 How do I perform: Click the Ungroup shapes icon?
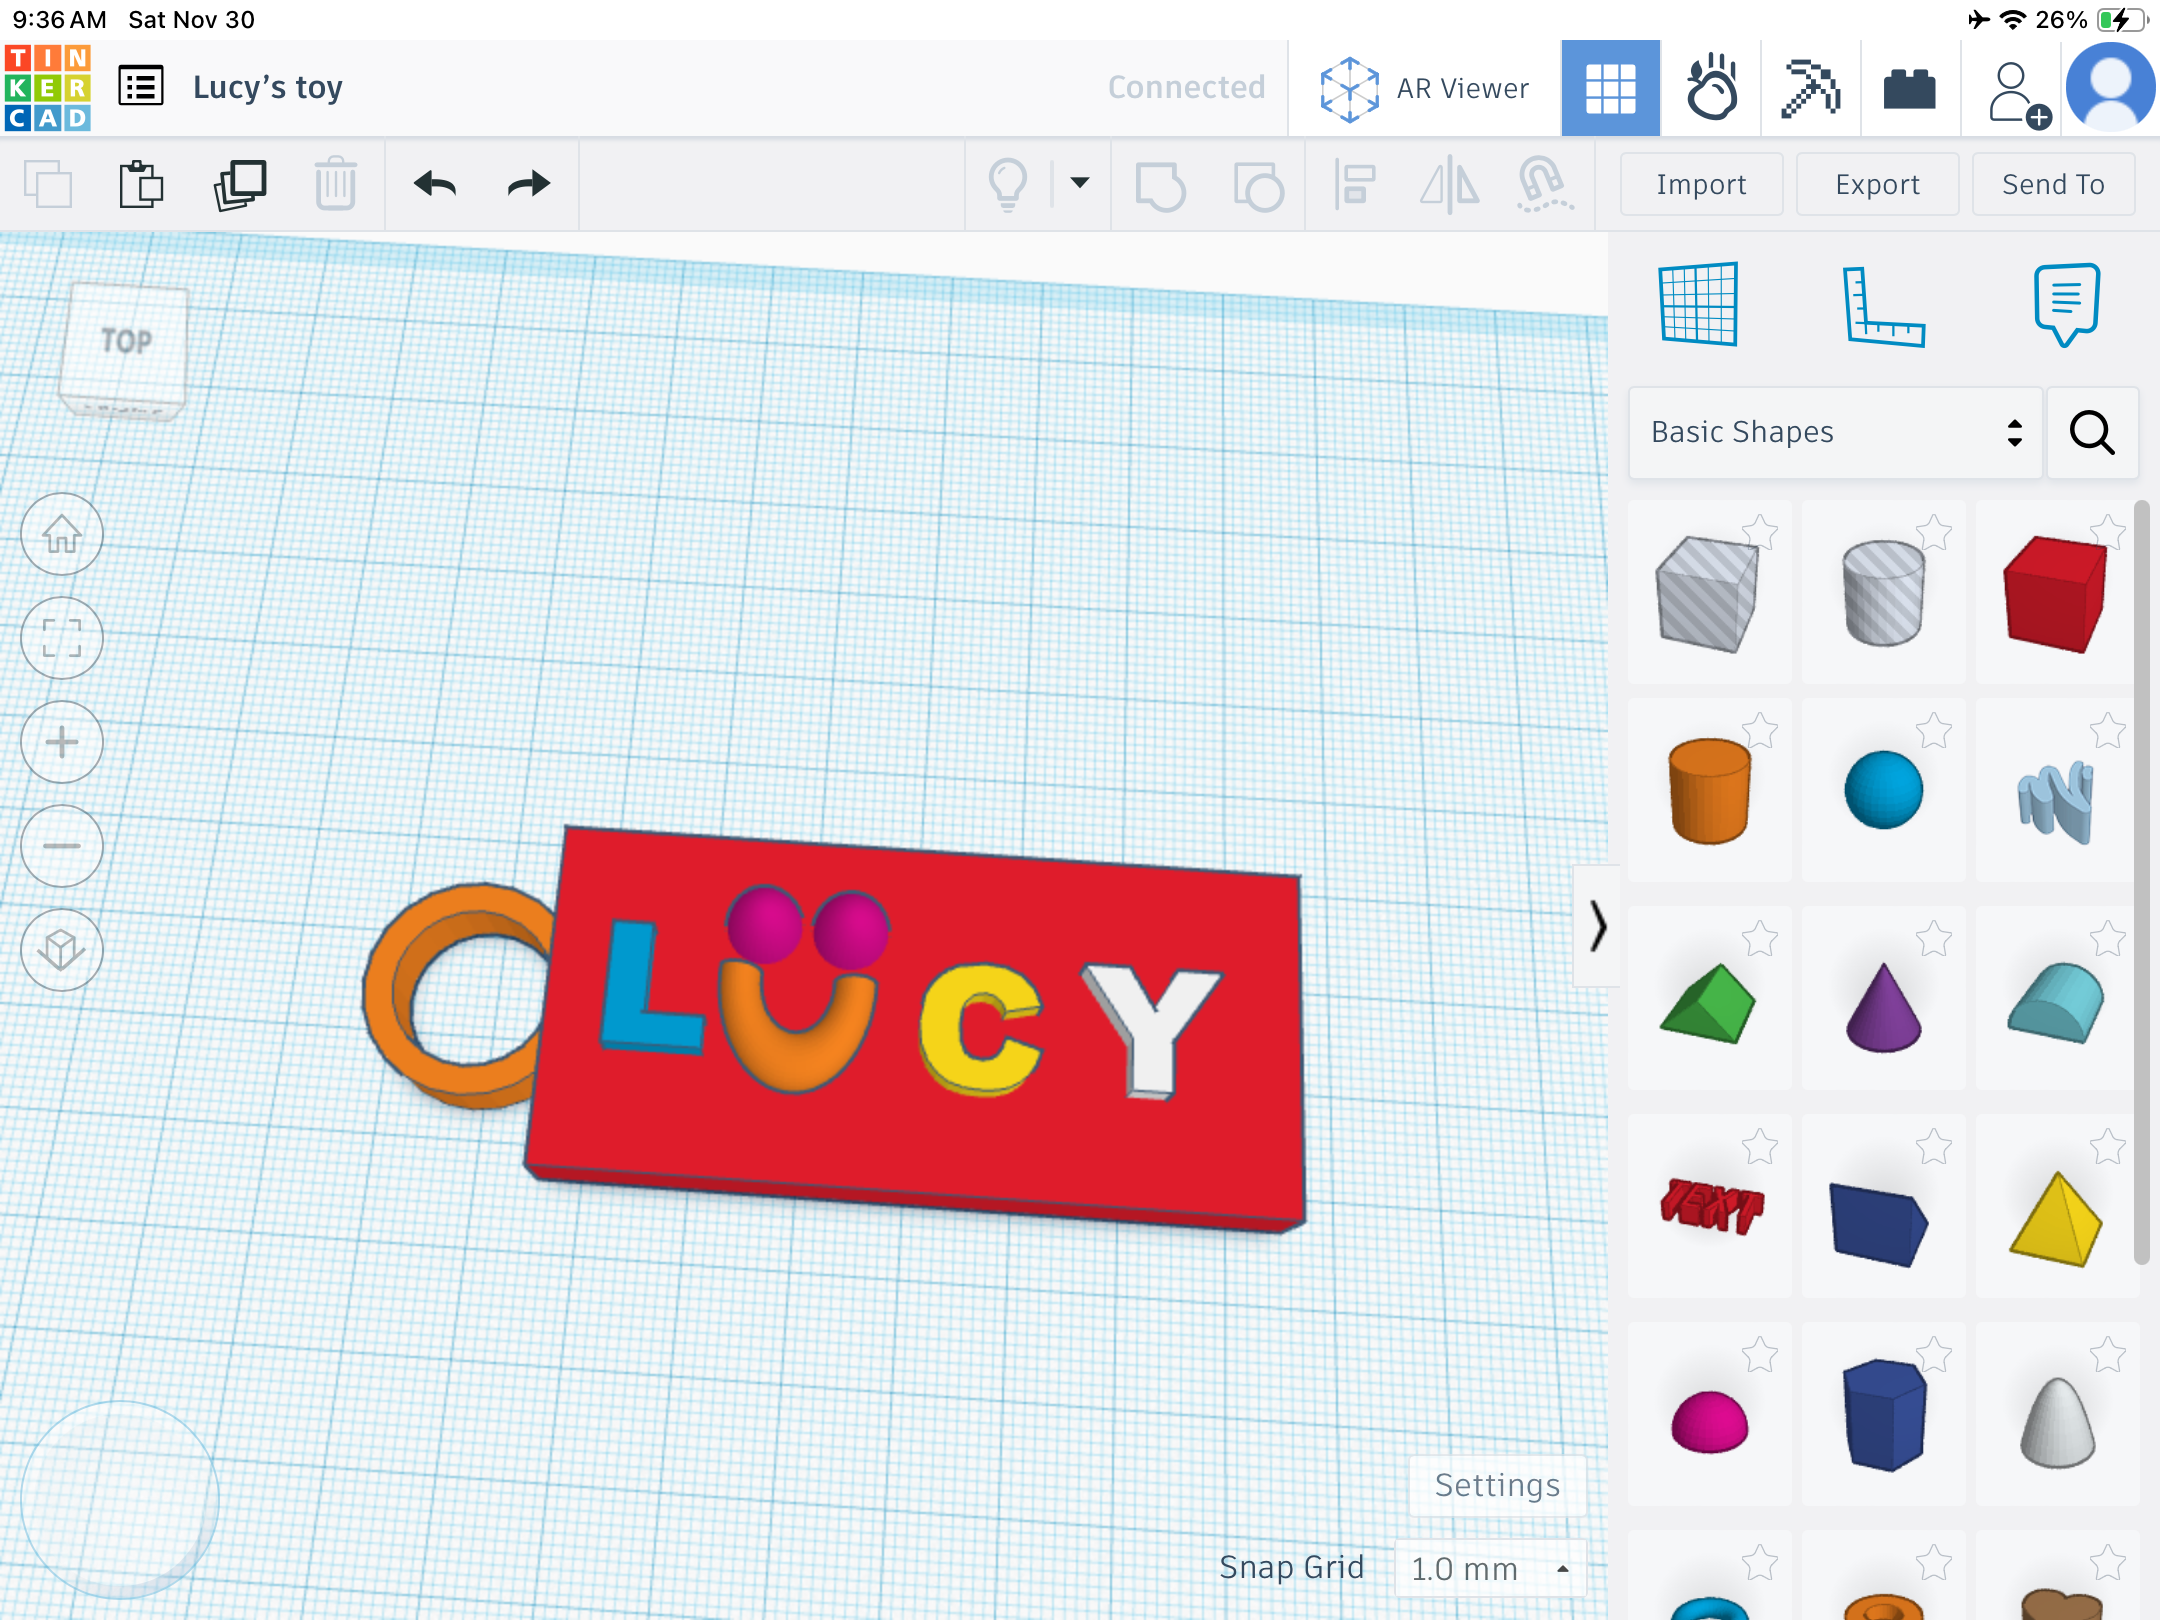pos(1258,186)
